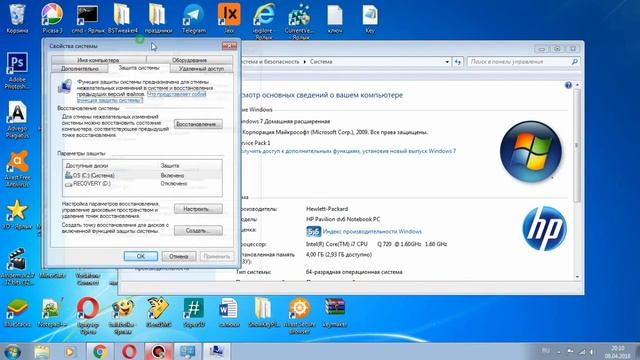Select the Key file icon on desktop
The width and height of the screenshot is (640, 360).
tap(370, 18)
